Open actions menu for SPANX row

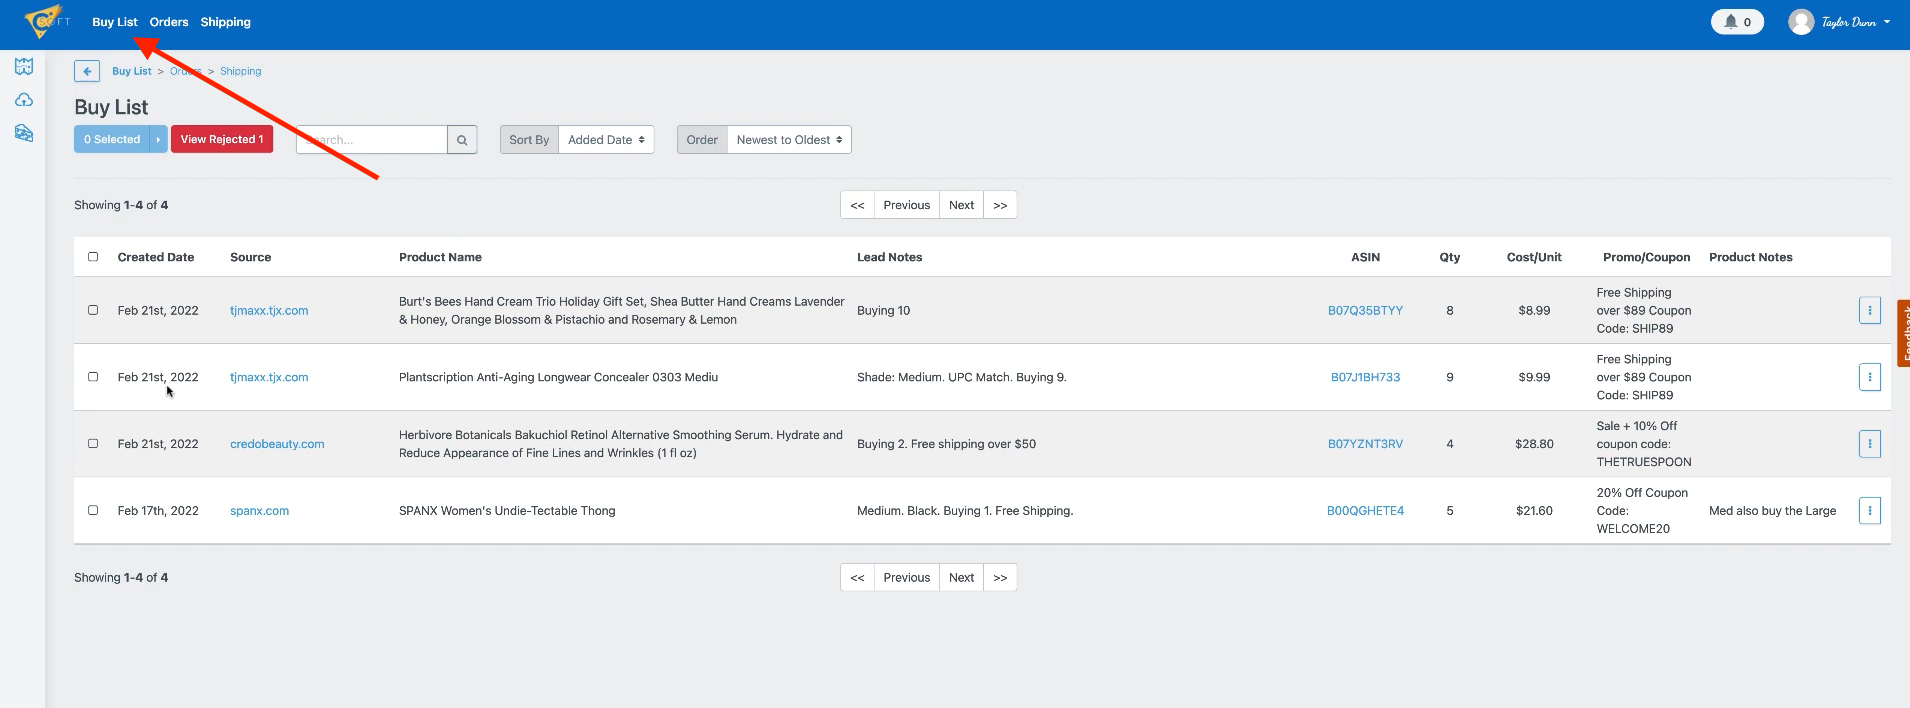[1869, 511]
